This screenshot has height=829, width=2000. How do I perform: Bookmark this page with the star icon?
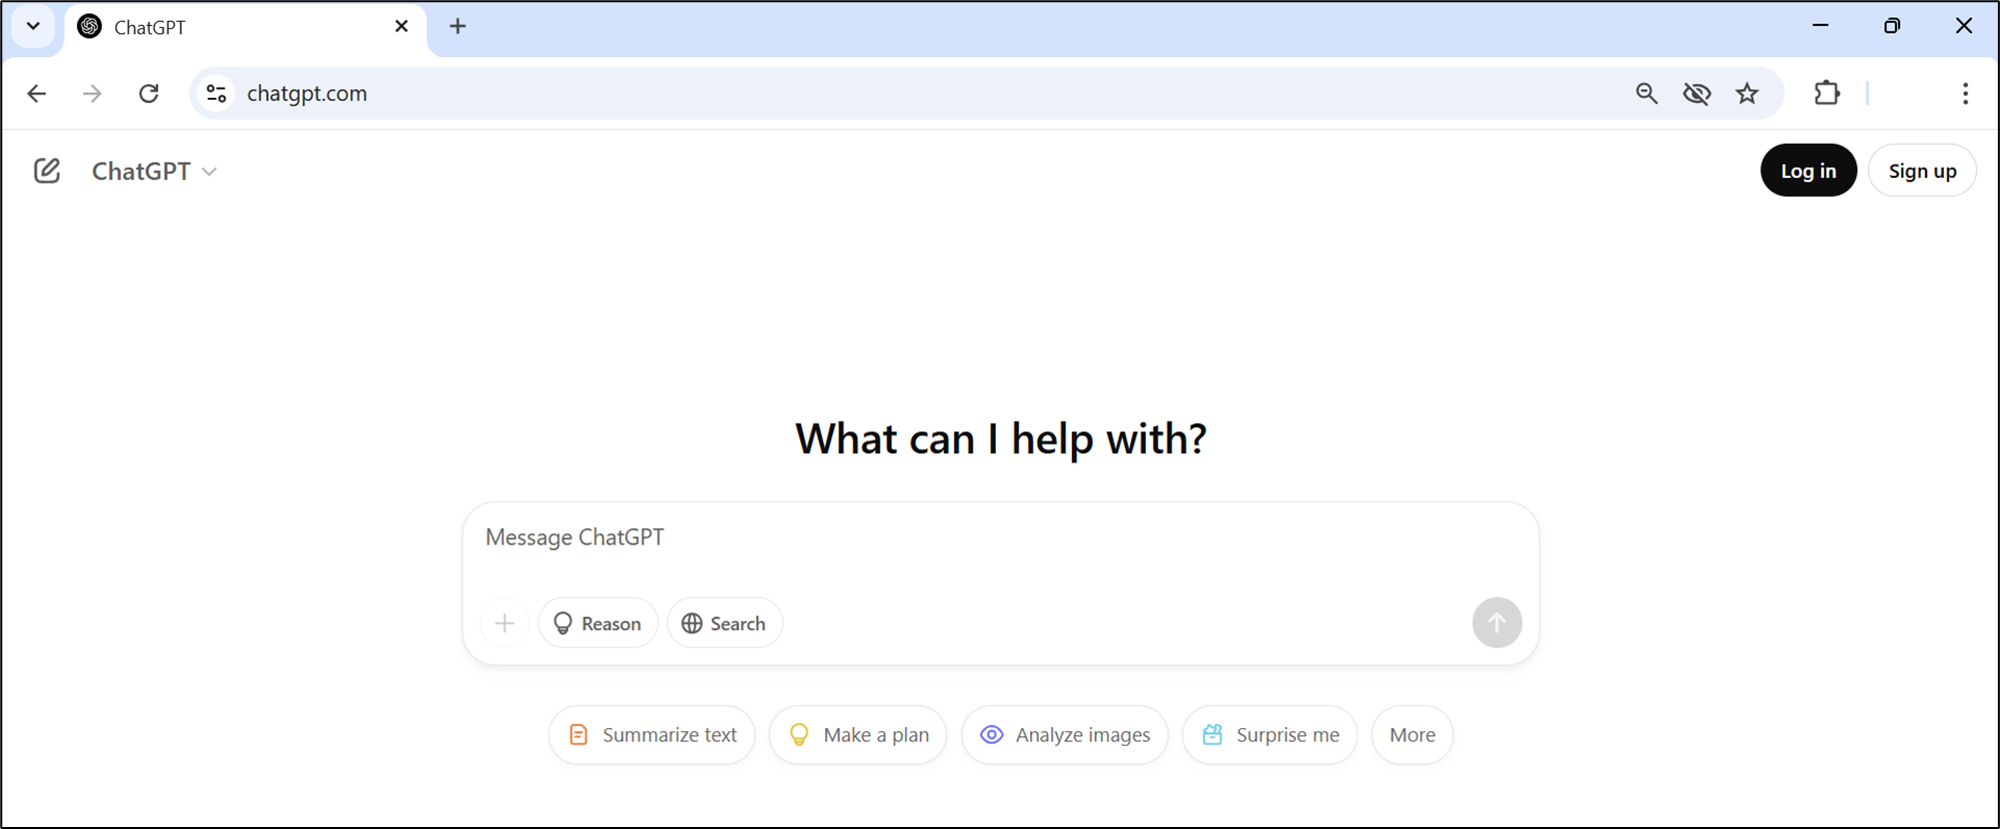[1746, 93]
